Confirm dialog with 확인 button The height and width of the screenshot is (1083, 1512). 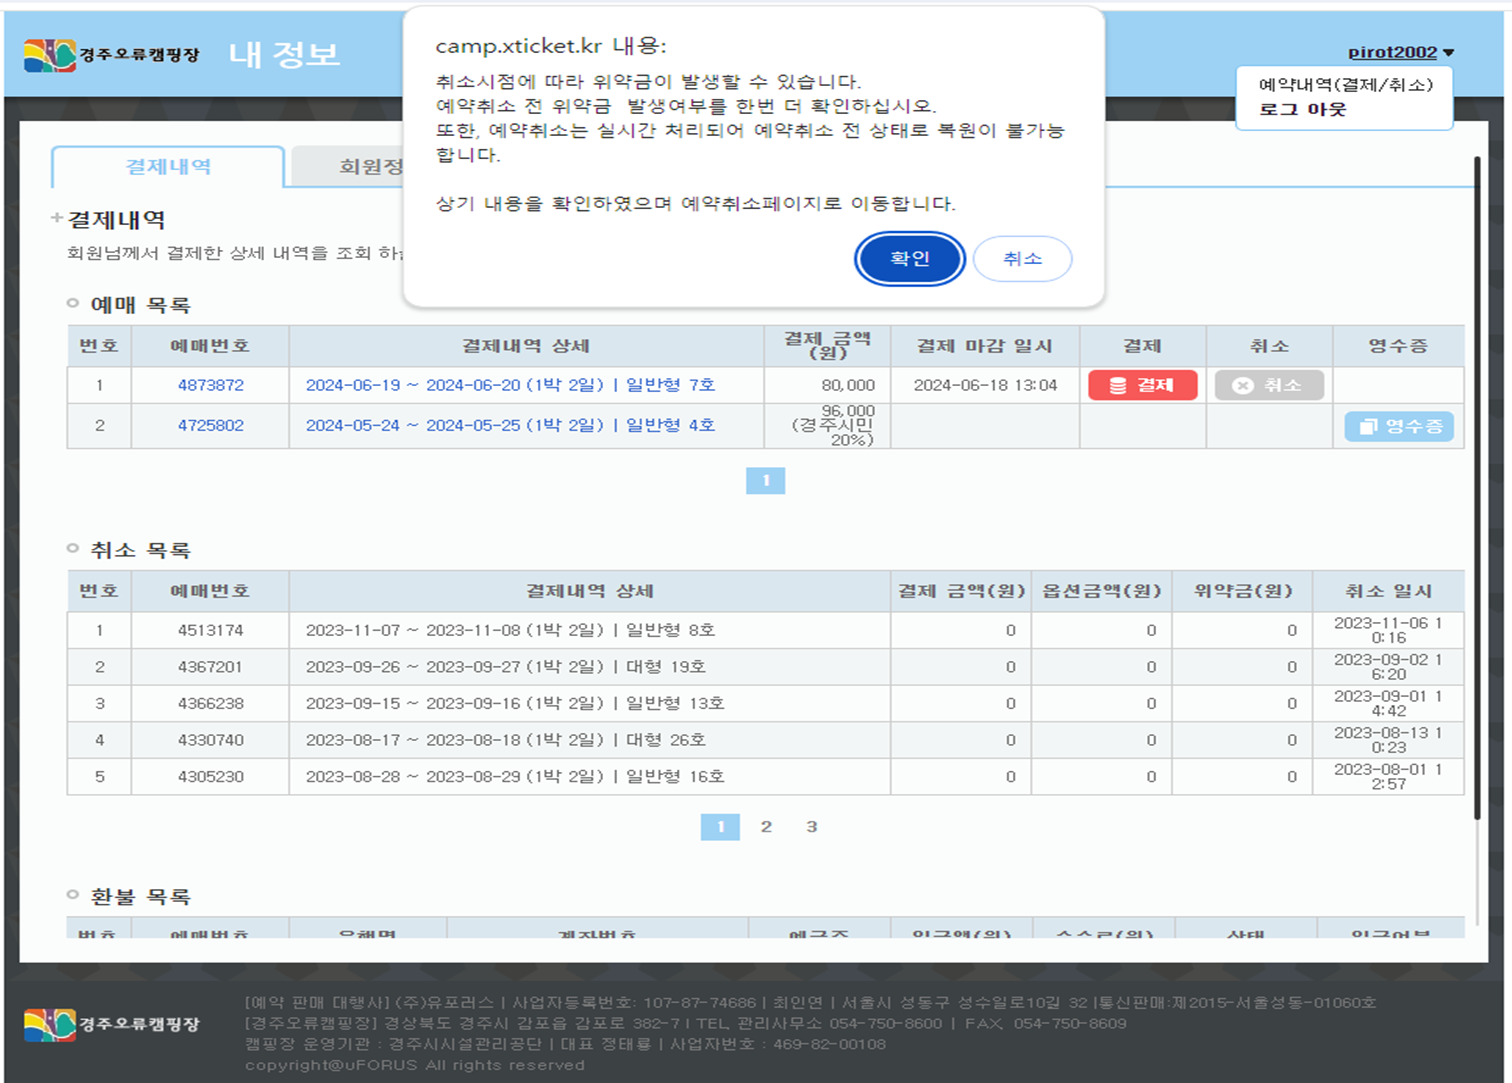point(909,259)
